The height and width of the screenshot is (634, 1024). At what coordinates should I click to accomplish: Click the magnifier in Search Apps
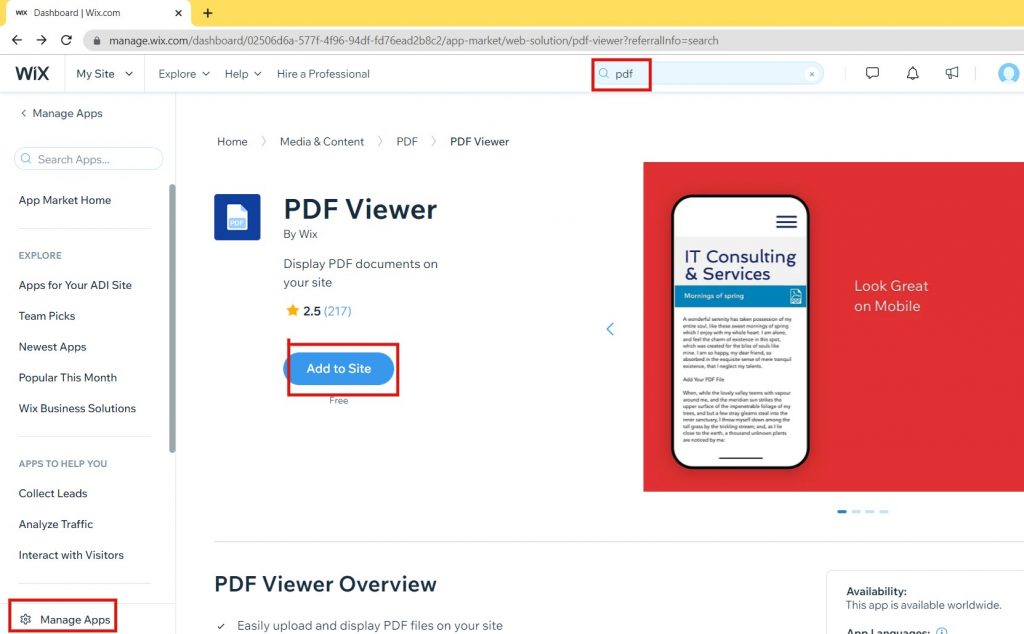tap(26, 159)
